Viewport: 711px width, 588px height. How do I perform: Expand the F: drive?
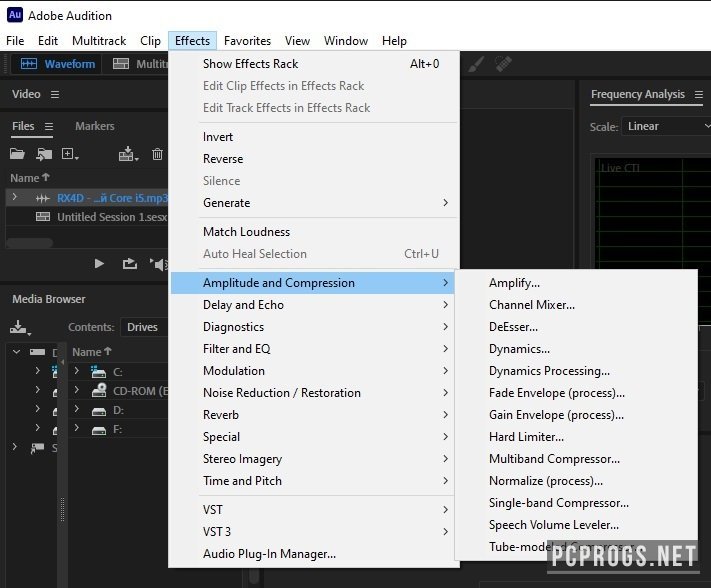77,428
